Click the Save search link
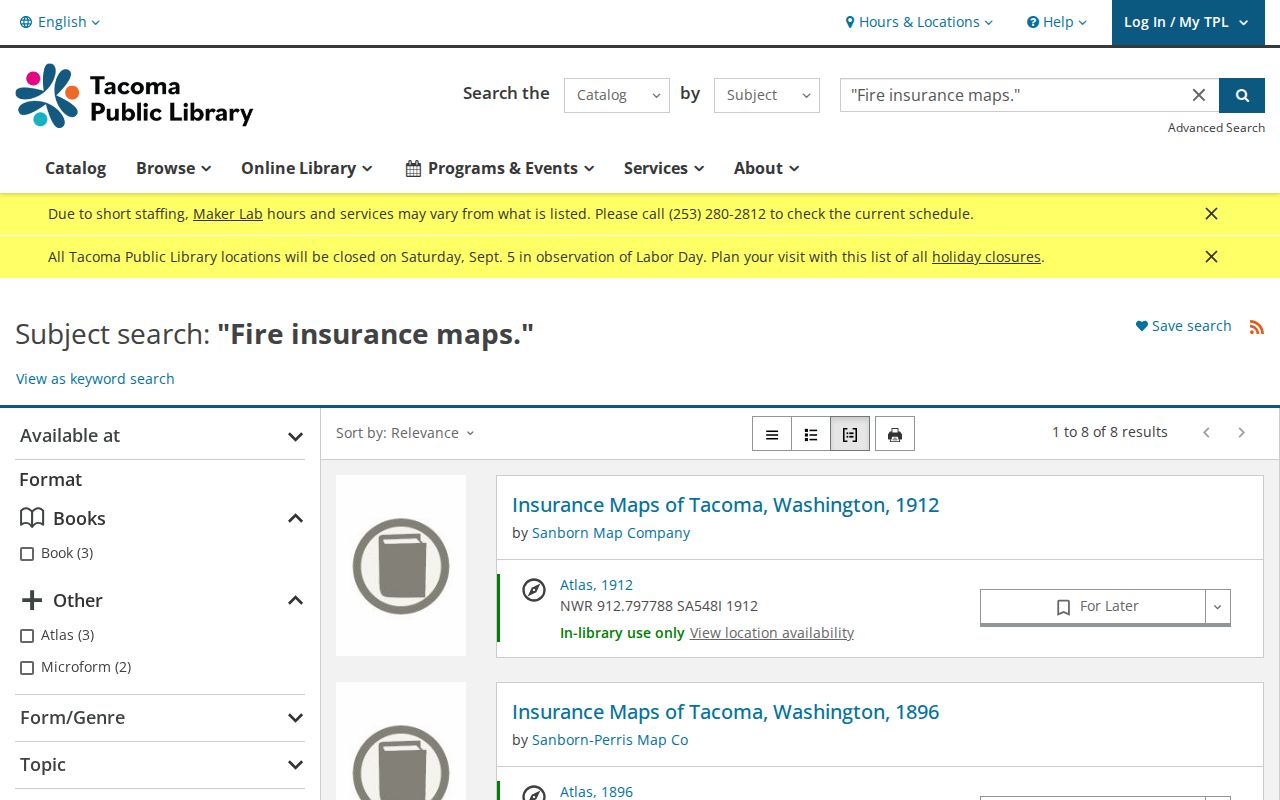The image size is (1280, 800). tap(1183, 326)
